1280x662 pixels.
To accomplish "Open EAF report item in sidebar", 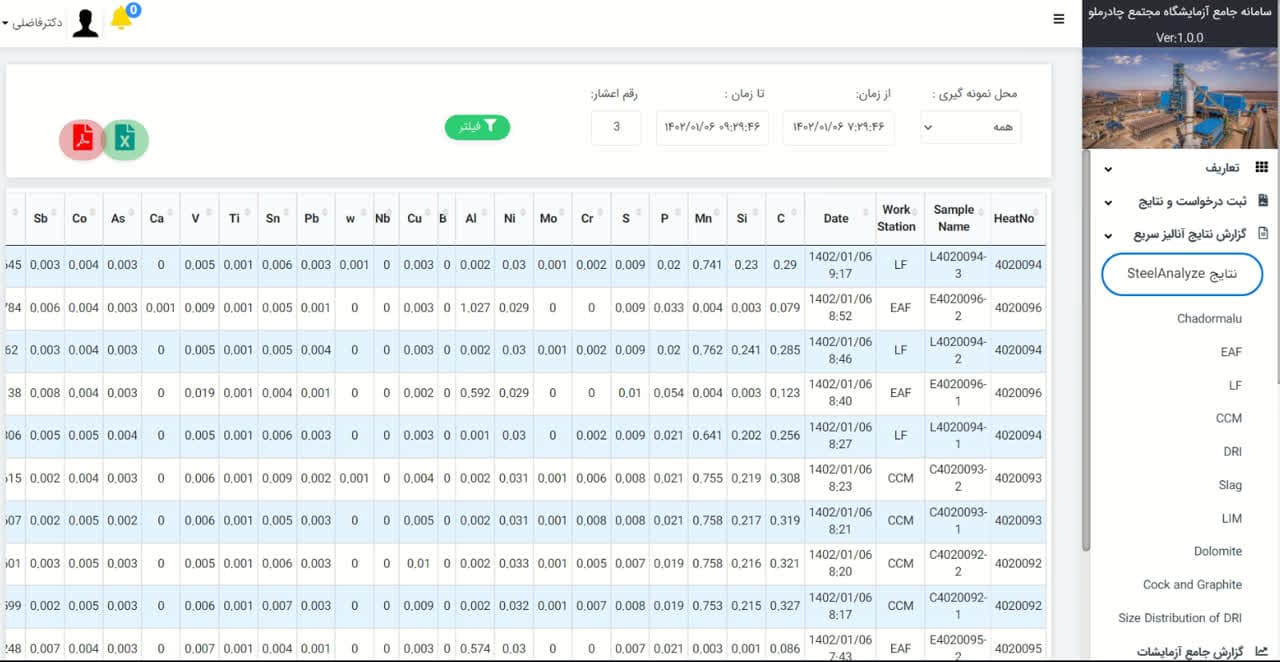I will tap(1231, 352).
